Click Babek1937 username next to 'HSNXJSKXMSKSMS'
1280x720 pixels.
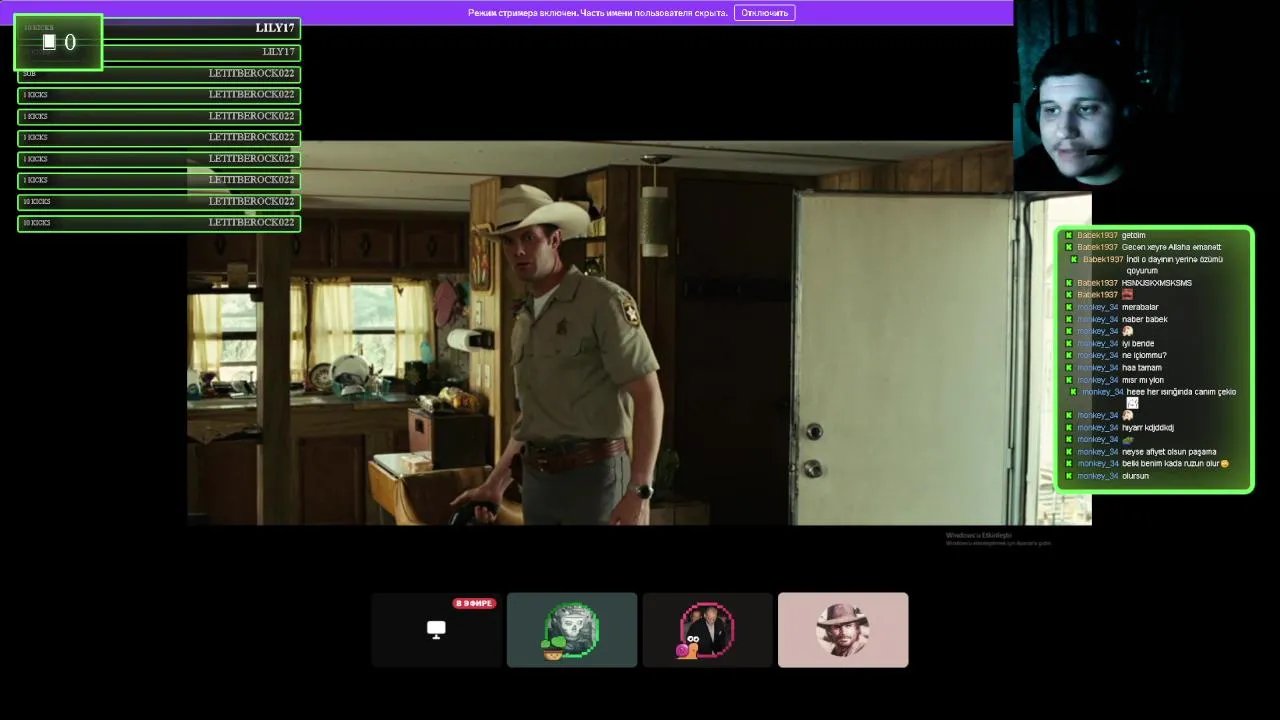1097,283
